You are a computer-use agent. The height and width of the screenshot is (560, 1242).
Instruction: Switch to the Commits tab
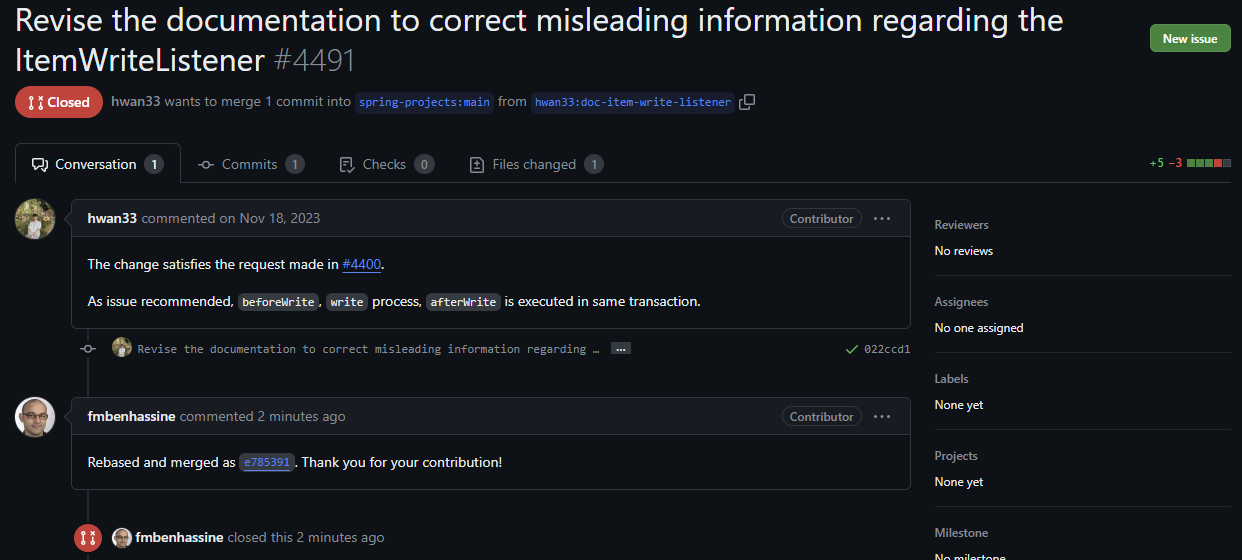[251, 164]
